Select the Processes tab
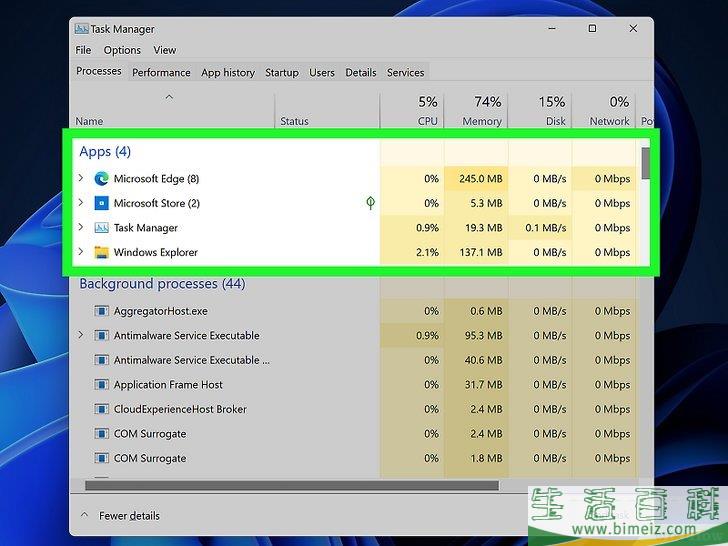Image resolution: width=728 pixels, height=546 pixels. [99, 71]
